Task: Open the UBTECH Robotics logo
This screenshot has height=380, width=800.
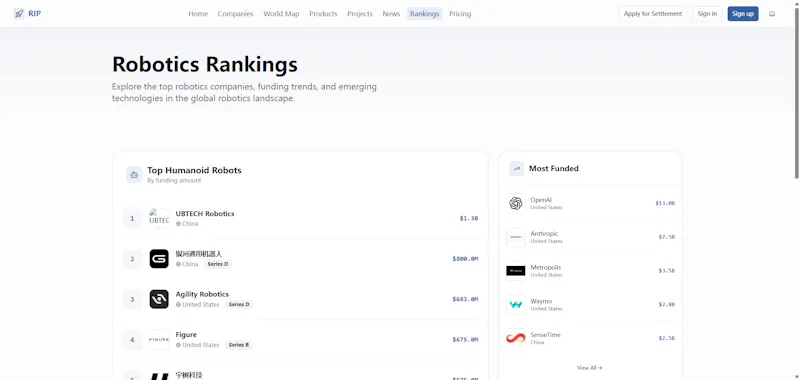Action: tap(159, 218)
